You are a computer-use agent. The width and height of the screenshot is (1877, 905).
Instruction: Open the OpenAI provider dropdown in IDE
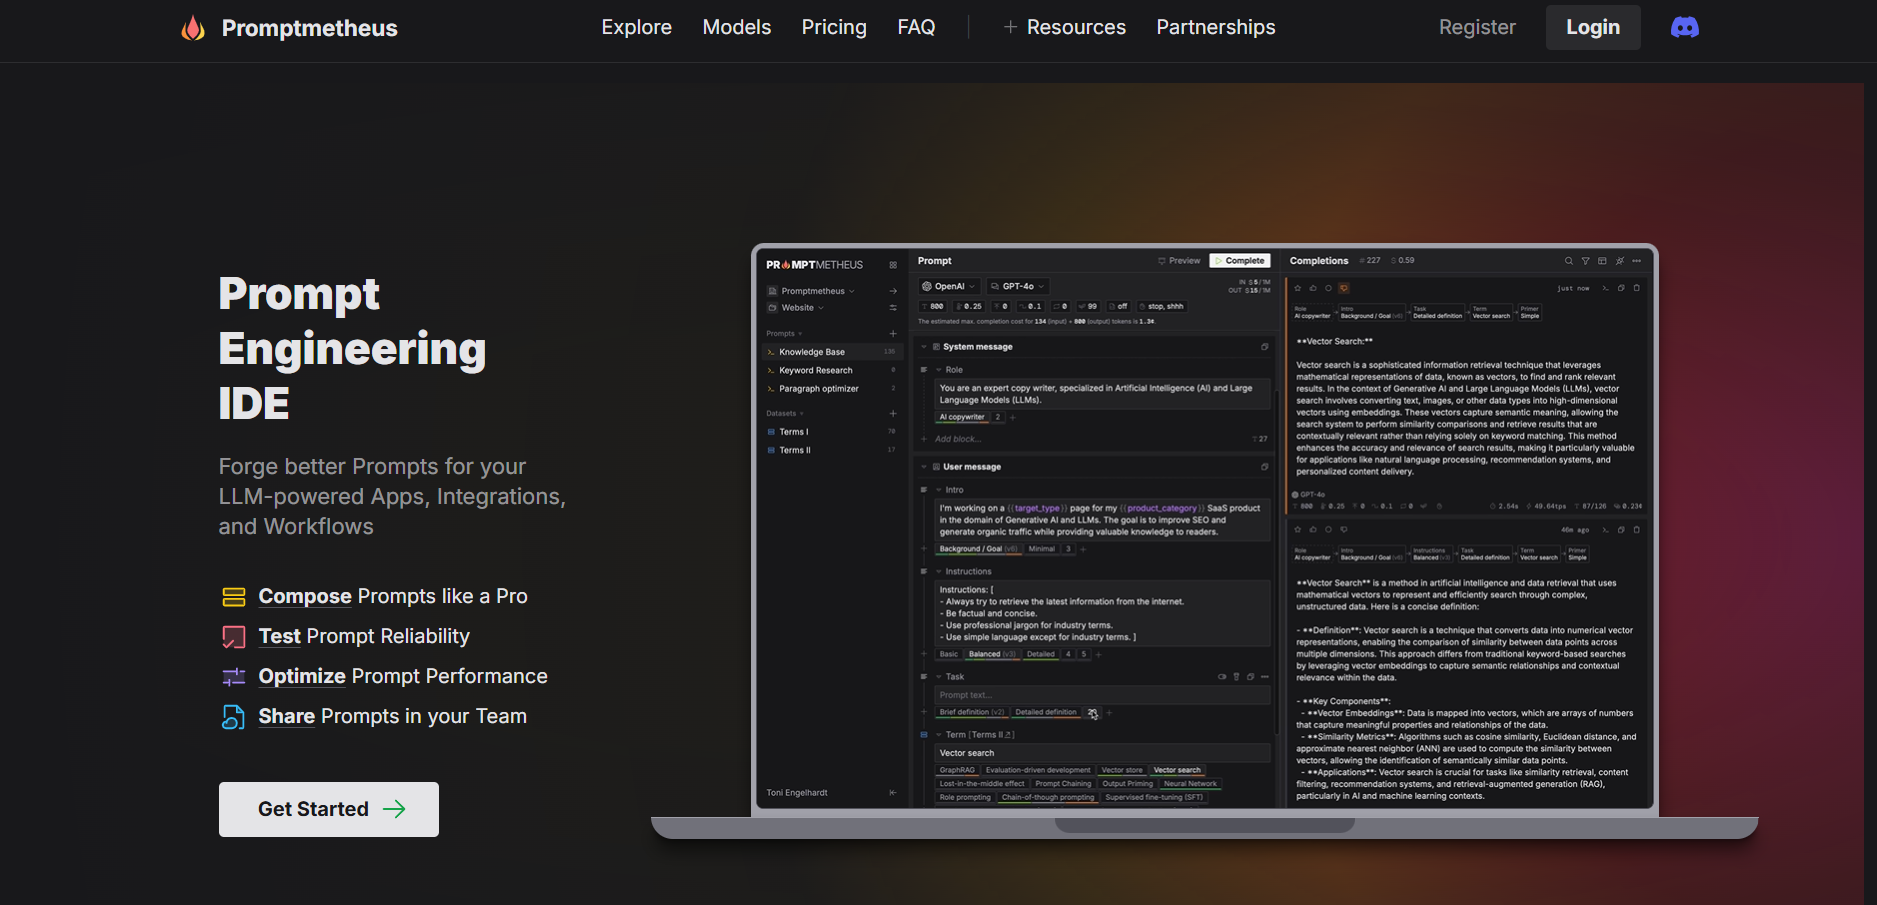pyautogui.click(x=948, y=286)
